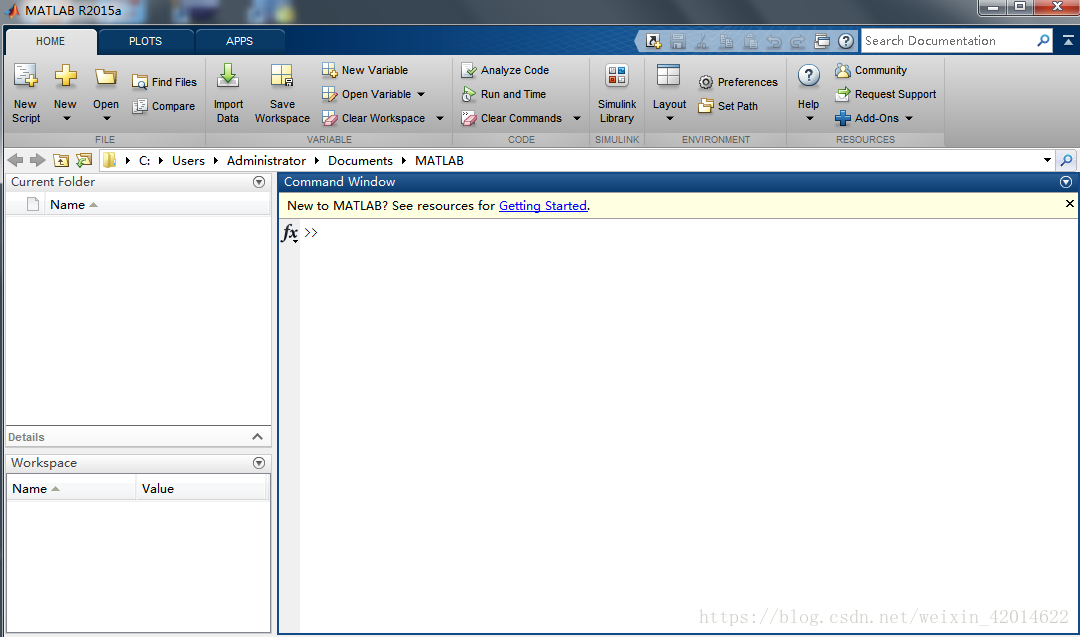Screen dimensions: 1080x637
Task: Open a file with the Open folder icon
Action: pyautogui.click(x=105, y=76)
